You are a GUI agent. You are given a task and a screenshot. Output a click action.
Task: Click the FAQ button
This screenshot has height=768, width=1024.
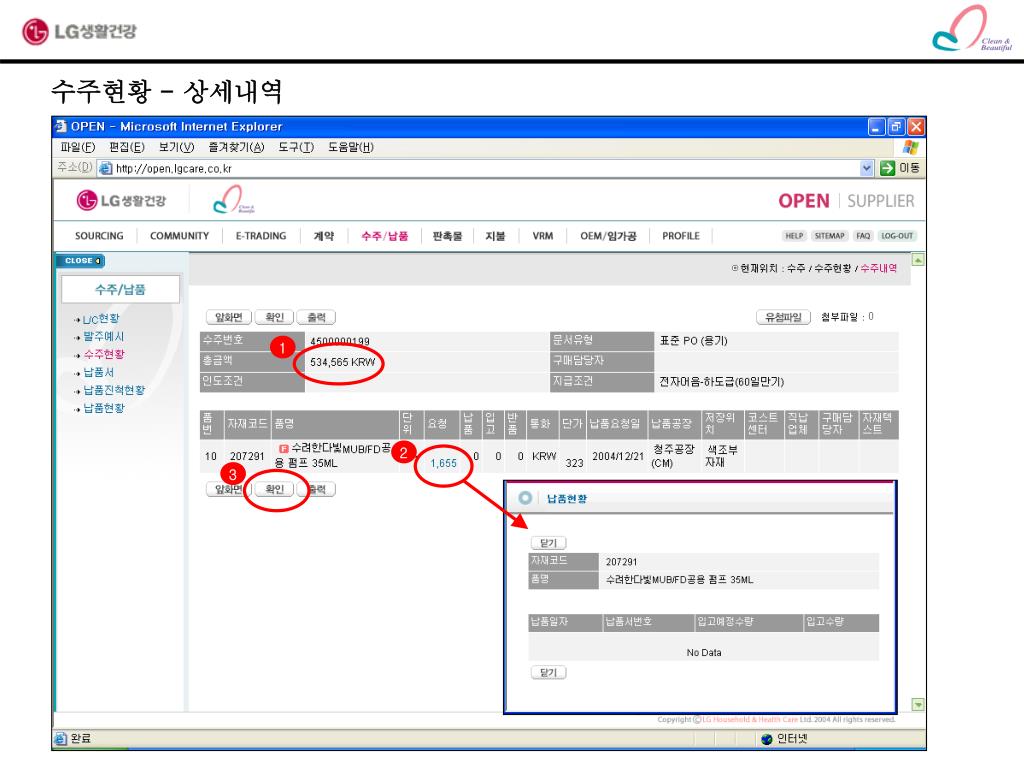click(863, 236)
